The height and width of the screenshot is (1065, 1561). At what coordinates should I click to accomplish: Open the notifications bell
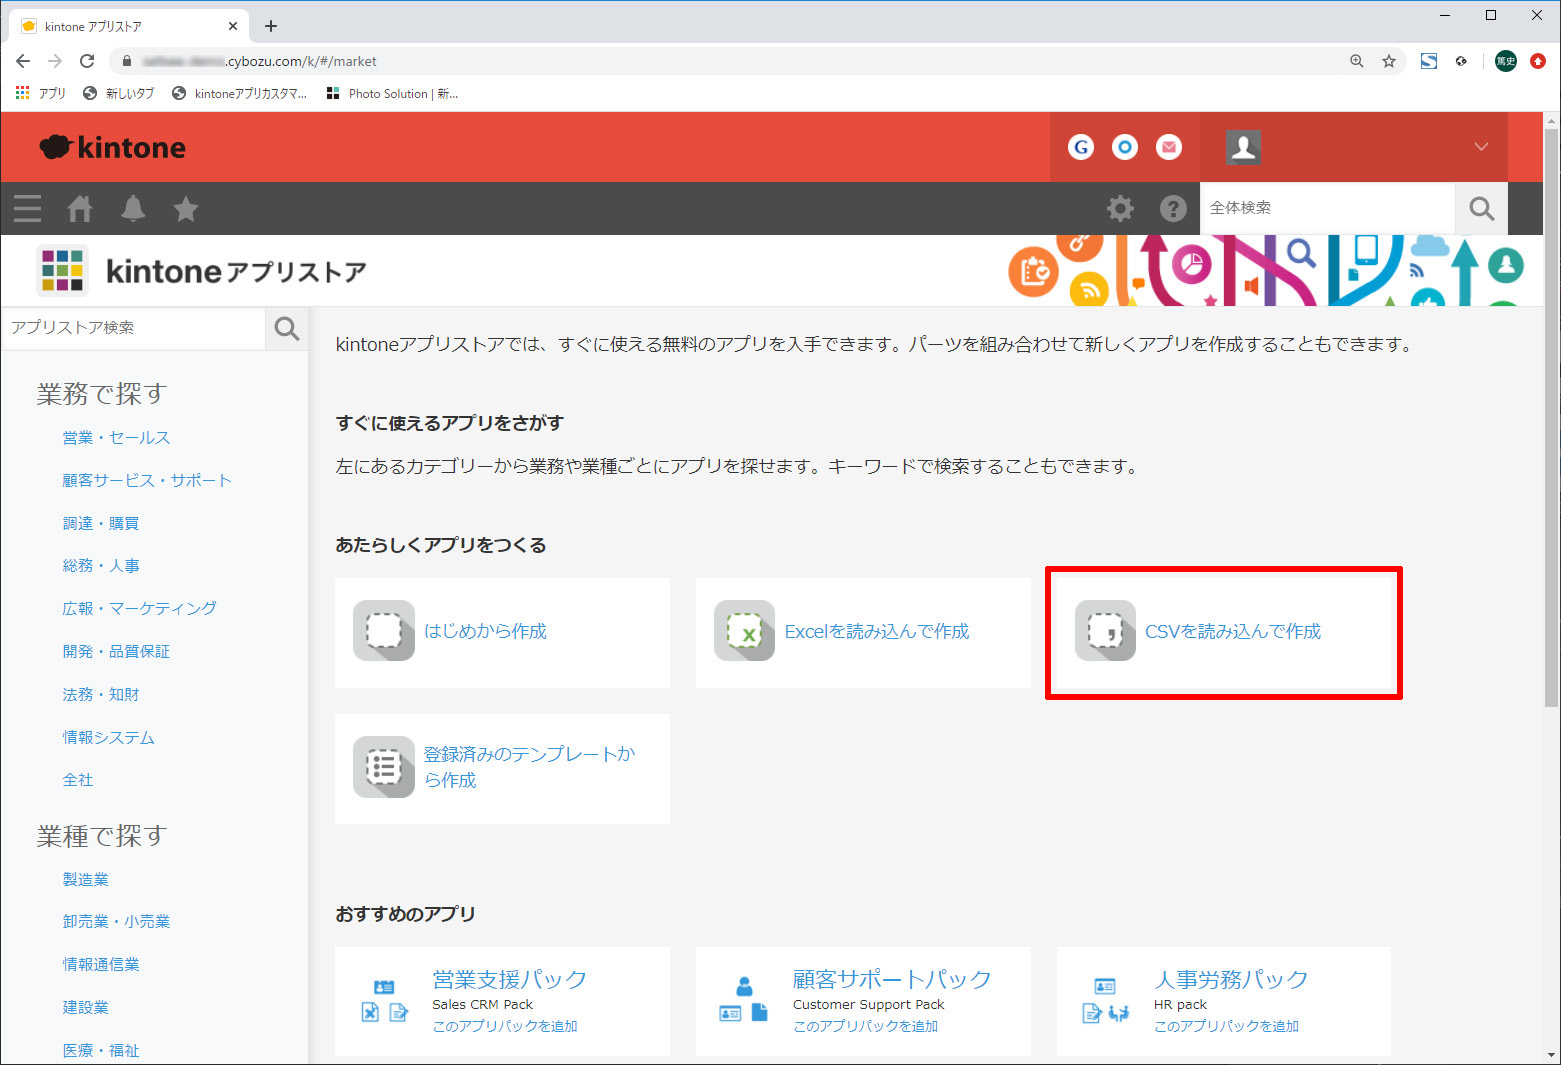133,208
